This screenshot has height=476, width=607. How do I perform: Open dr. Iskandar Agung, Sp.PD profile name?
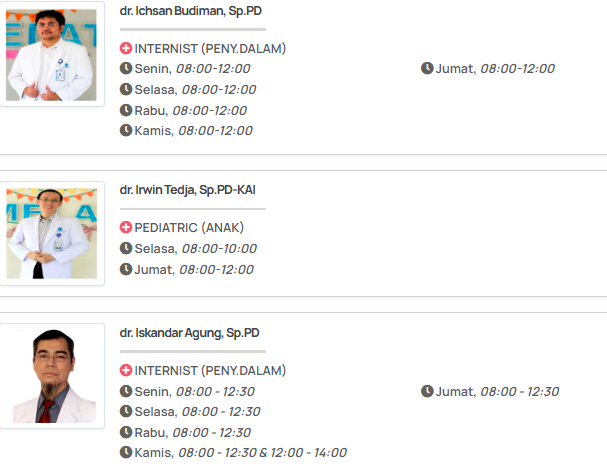point(190,333)
